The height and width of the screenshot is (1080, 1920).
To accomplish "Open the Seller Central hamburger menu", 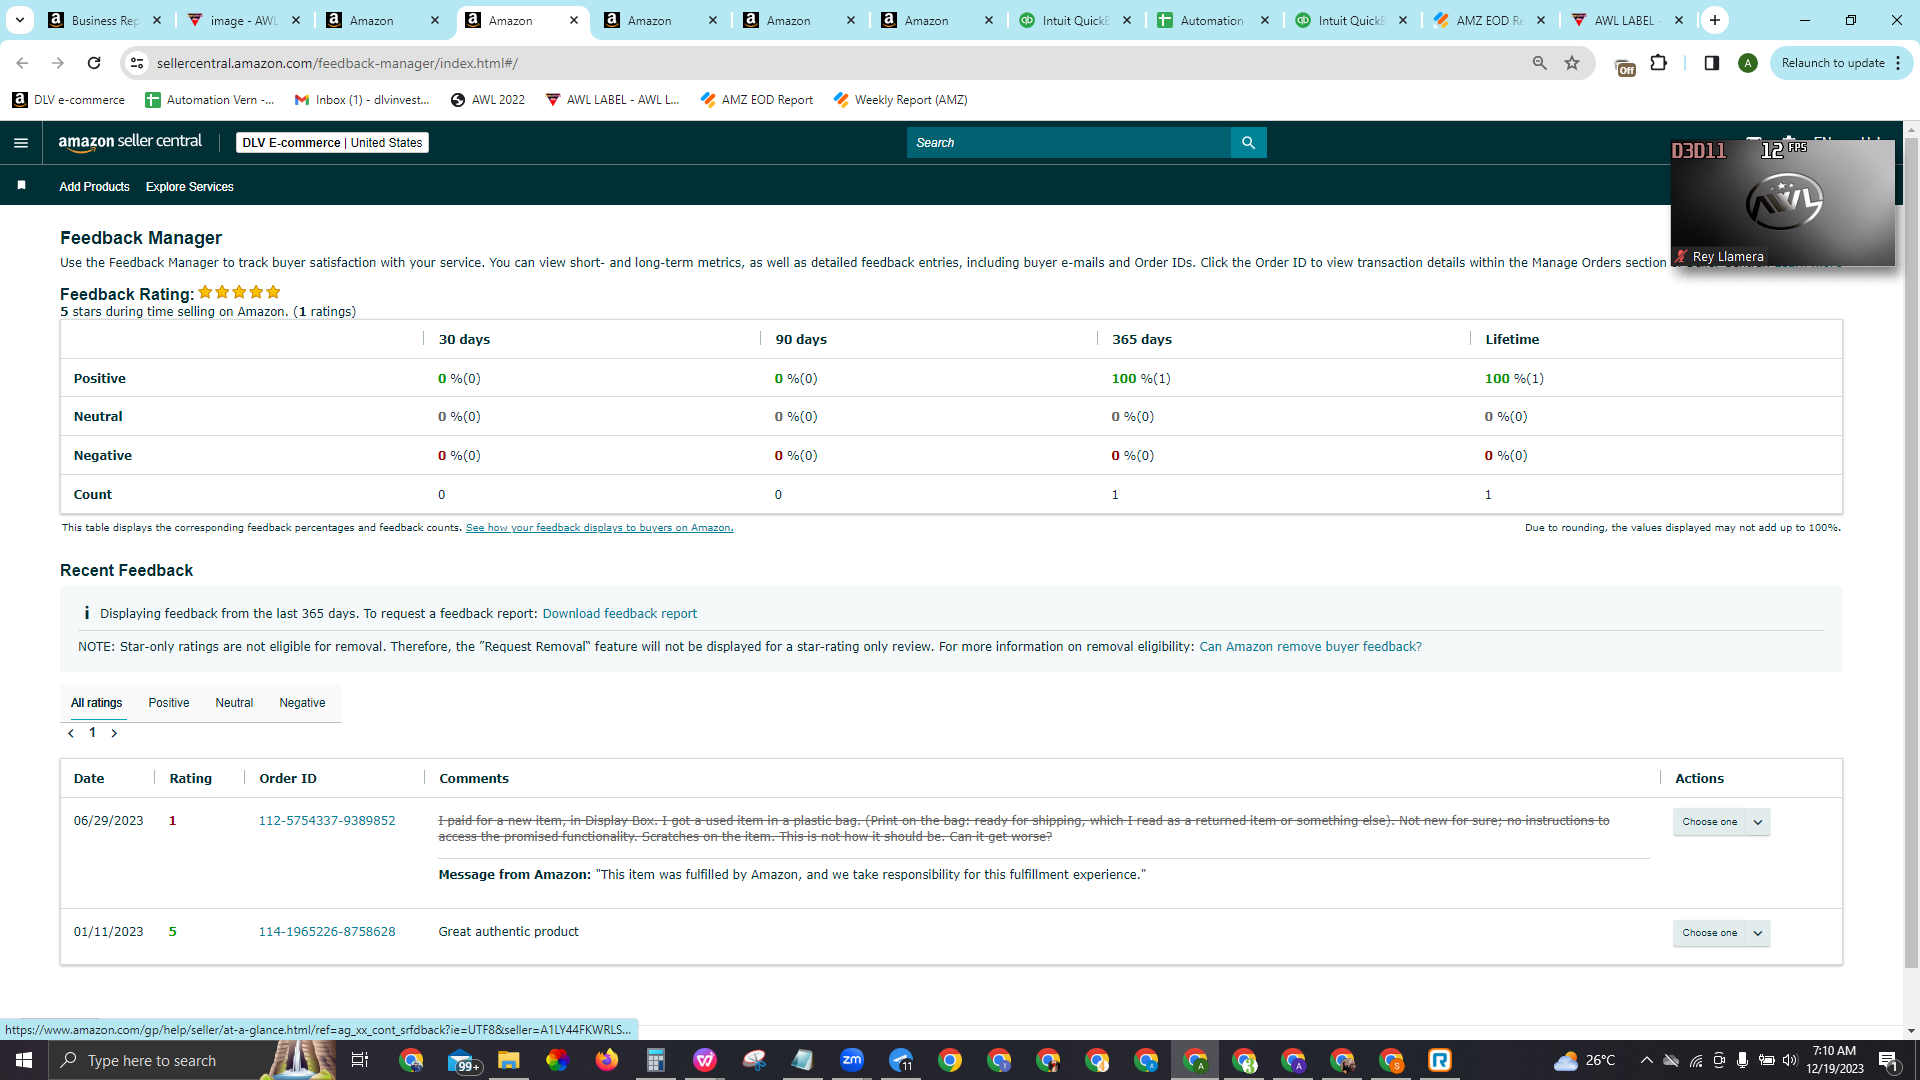I will point(21,143).
